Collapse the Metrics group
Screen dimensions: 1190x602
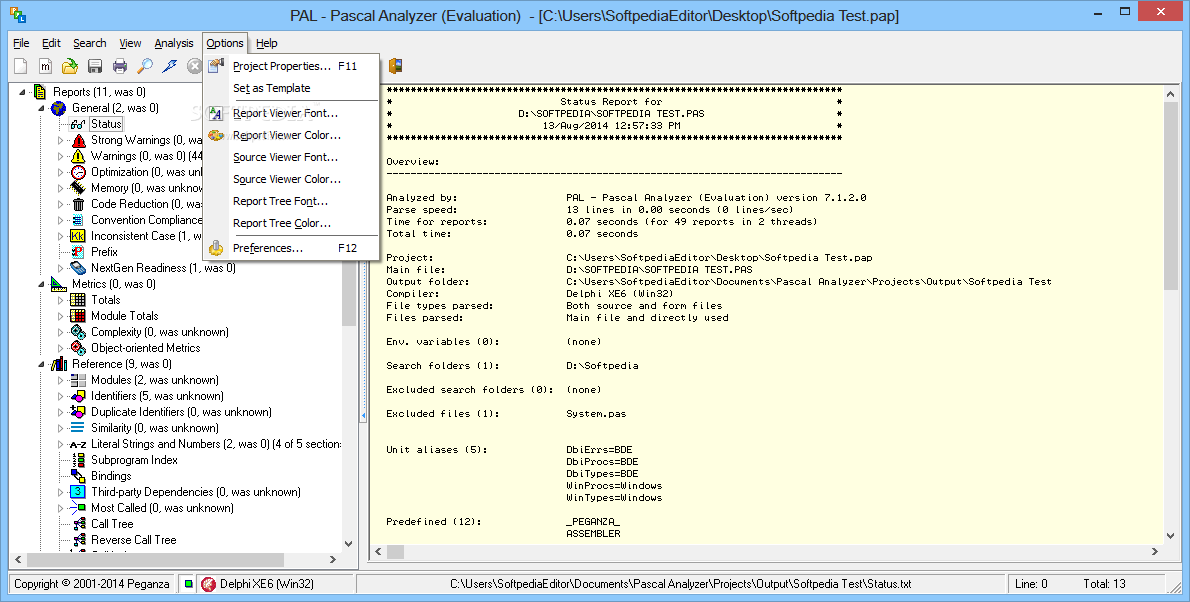coord(42,284)
